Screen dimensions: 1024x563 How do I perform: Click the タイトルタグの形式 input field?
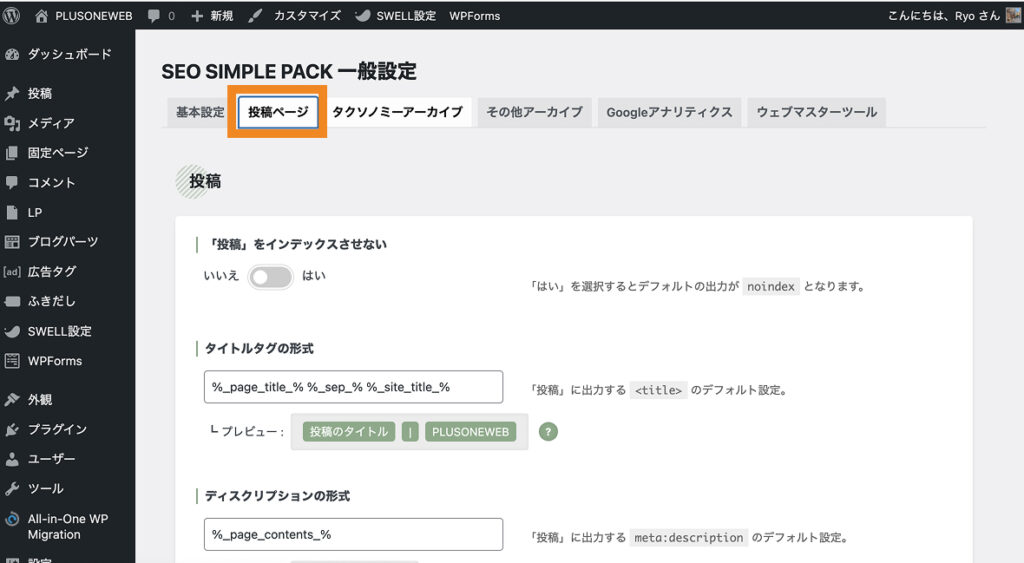coord(353,387)
